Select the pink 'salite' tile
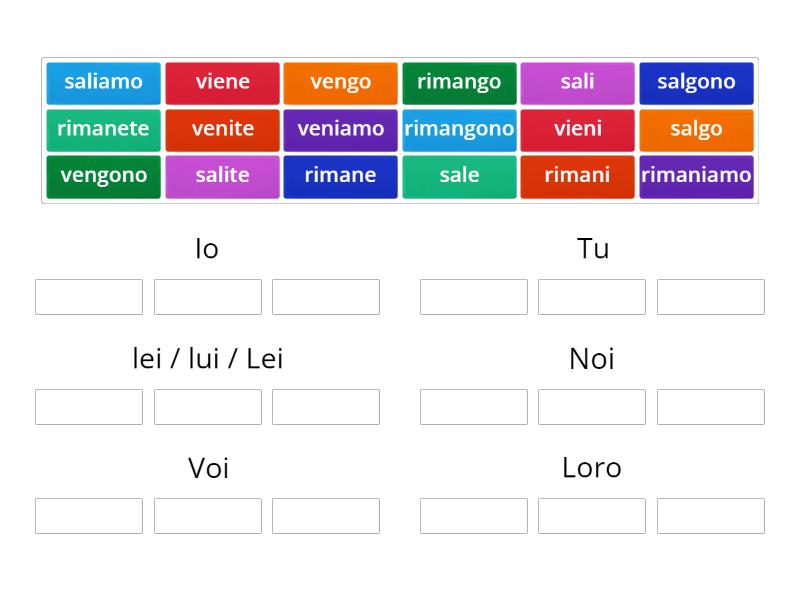This screenshot has width=800, height=600. [222, 177]
